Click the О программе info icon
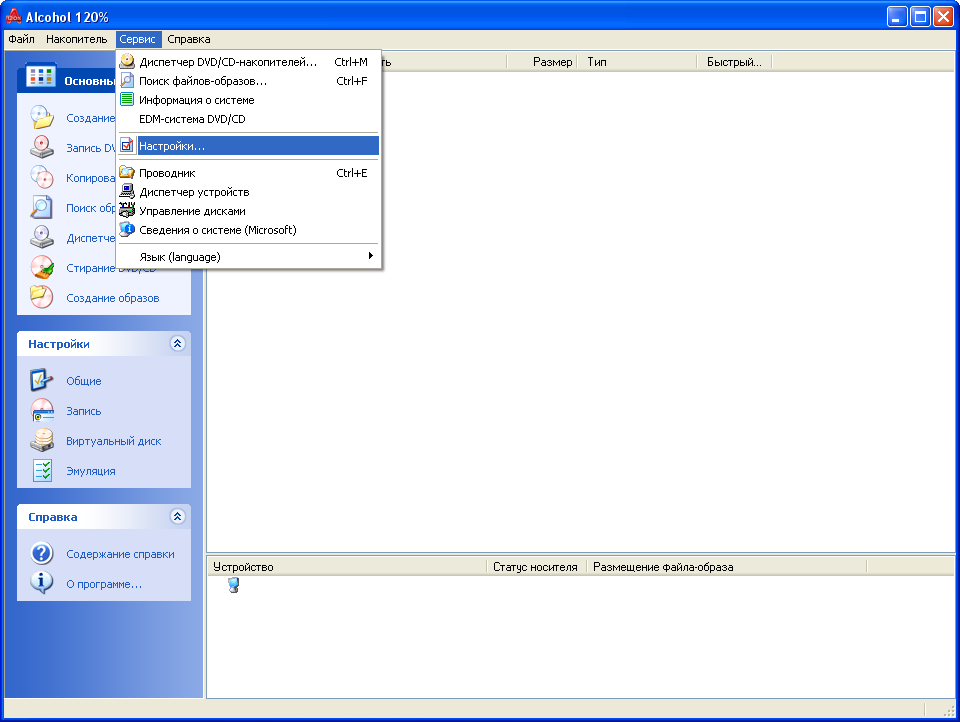The width and height of the screenshot is (960, 722). [41, 583]
